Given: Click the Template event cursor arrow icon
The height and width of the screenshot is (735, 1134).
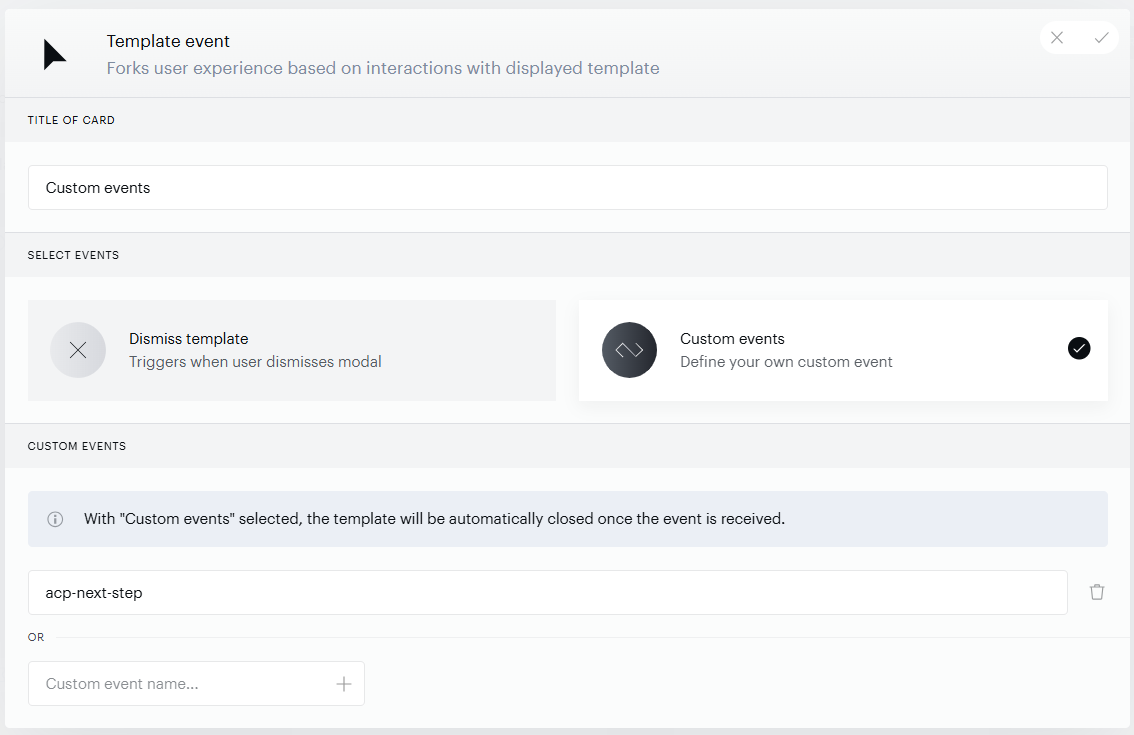Looking at the screenshot, I should coord(54,54).
